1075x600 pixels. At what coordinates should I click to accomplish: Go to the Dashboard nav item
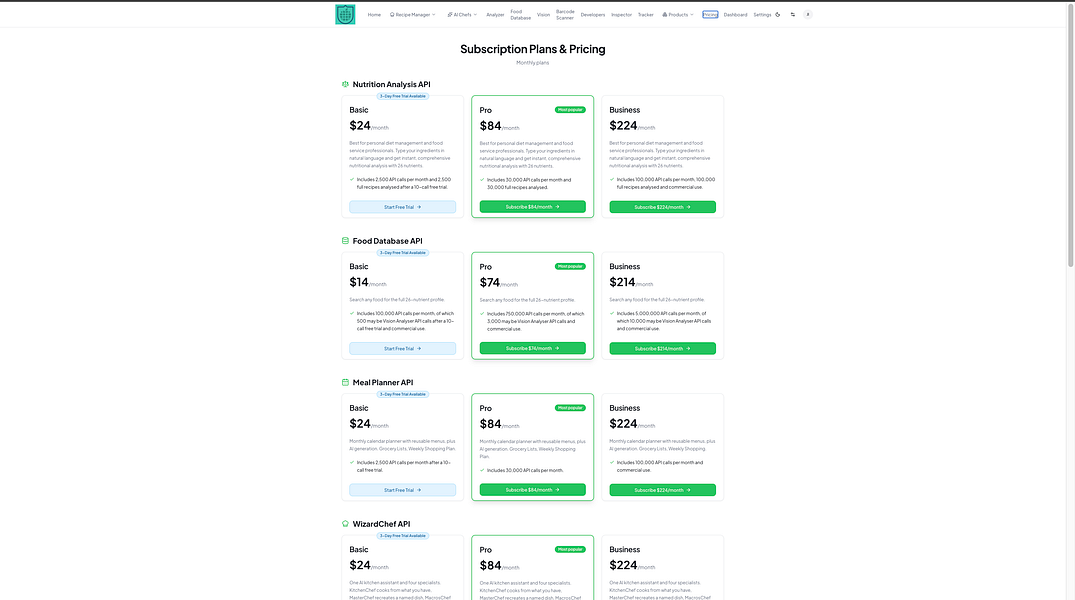735,14
